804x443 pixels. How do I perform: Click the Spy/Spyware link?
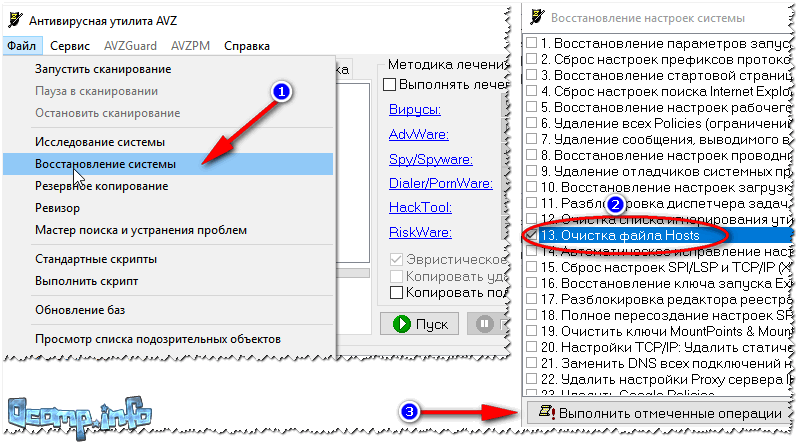(x=431, y=159)
